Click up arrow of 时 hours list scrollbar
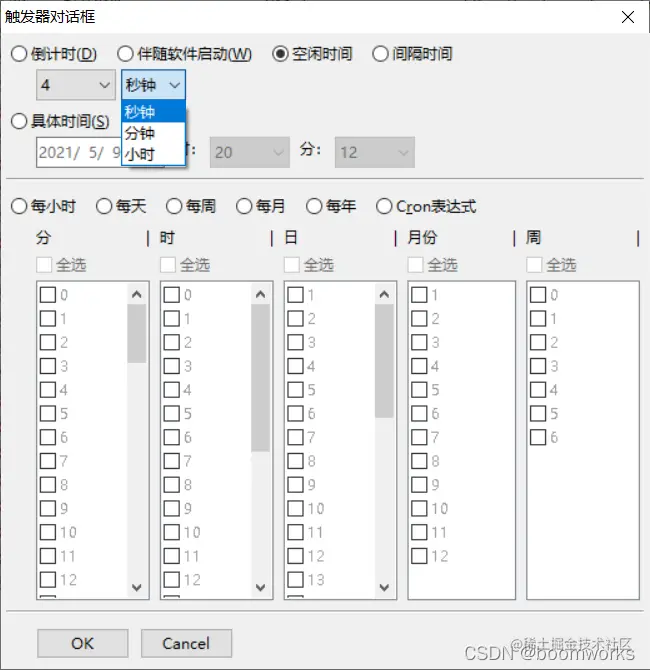Screen dimensions: 650x670 click(x=261, y=294)
